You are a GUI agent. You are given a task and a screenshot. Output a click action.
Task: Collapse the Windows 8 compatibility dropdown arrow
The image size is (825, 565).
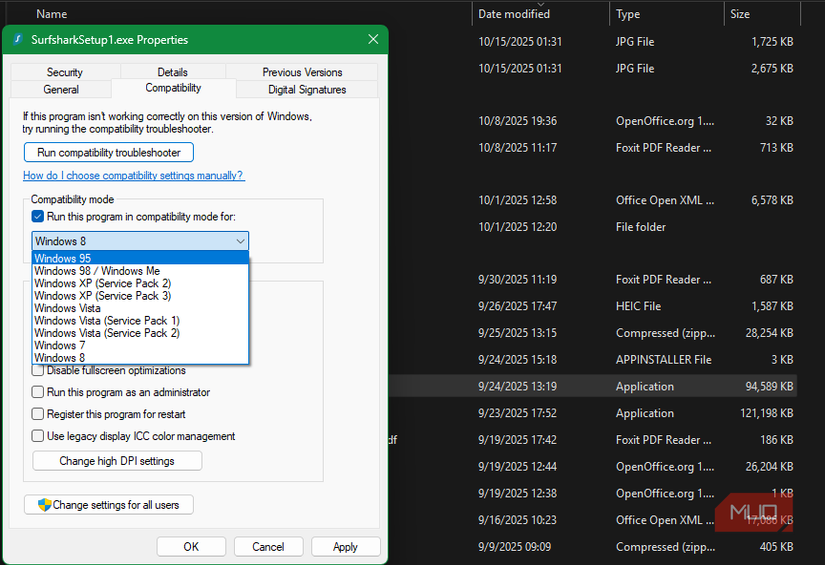point(240,241)
